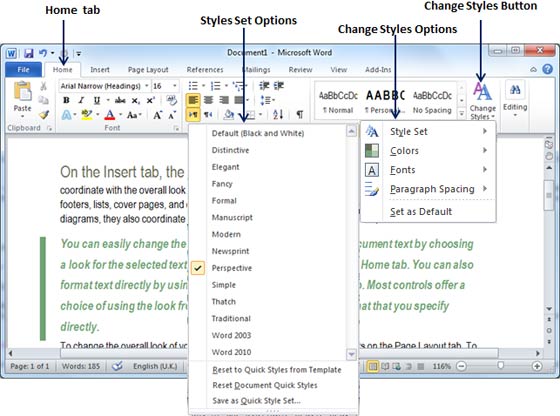The height and width of the screenshot is (416, 560).
Task: Click the Copy icon under Cut
Action: (43, 100)
